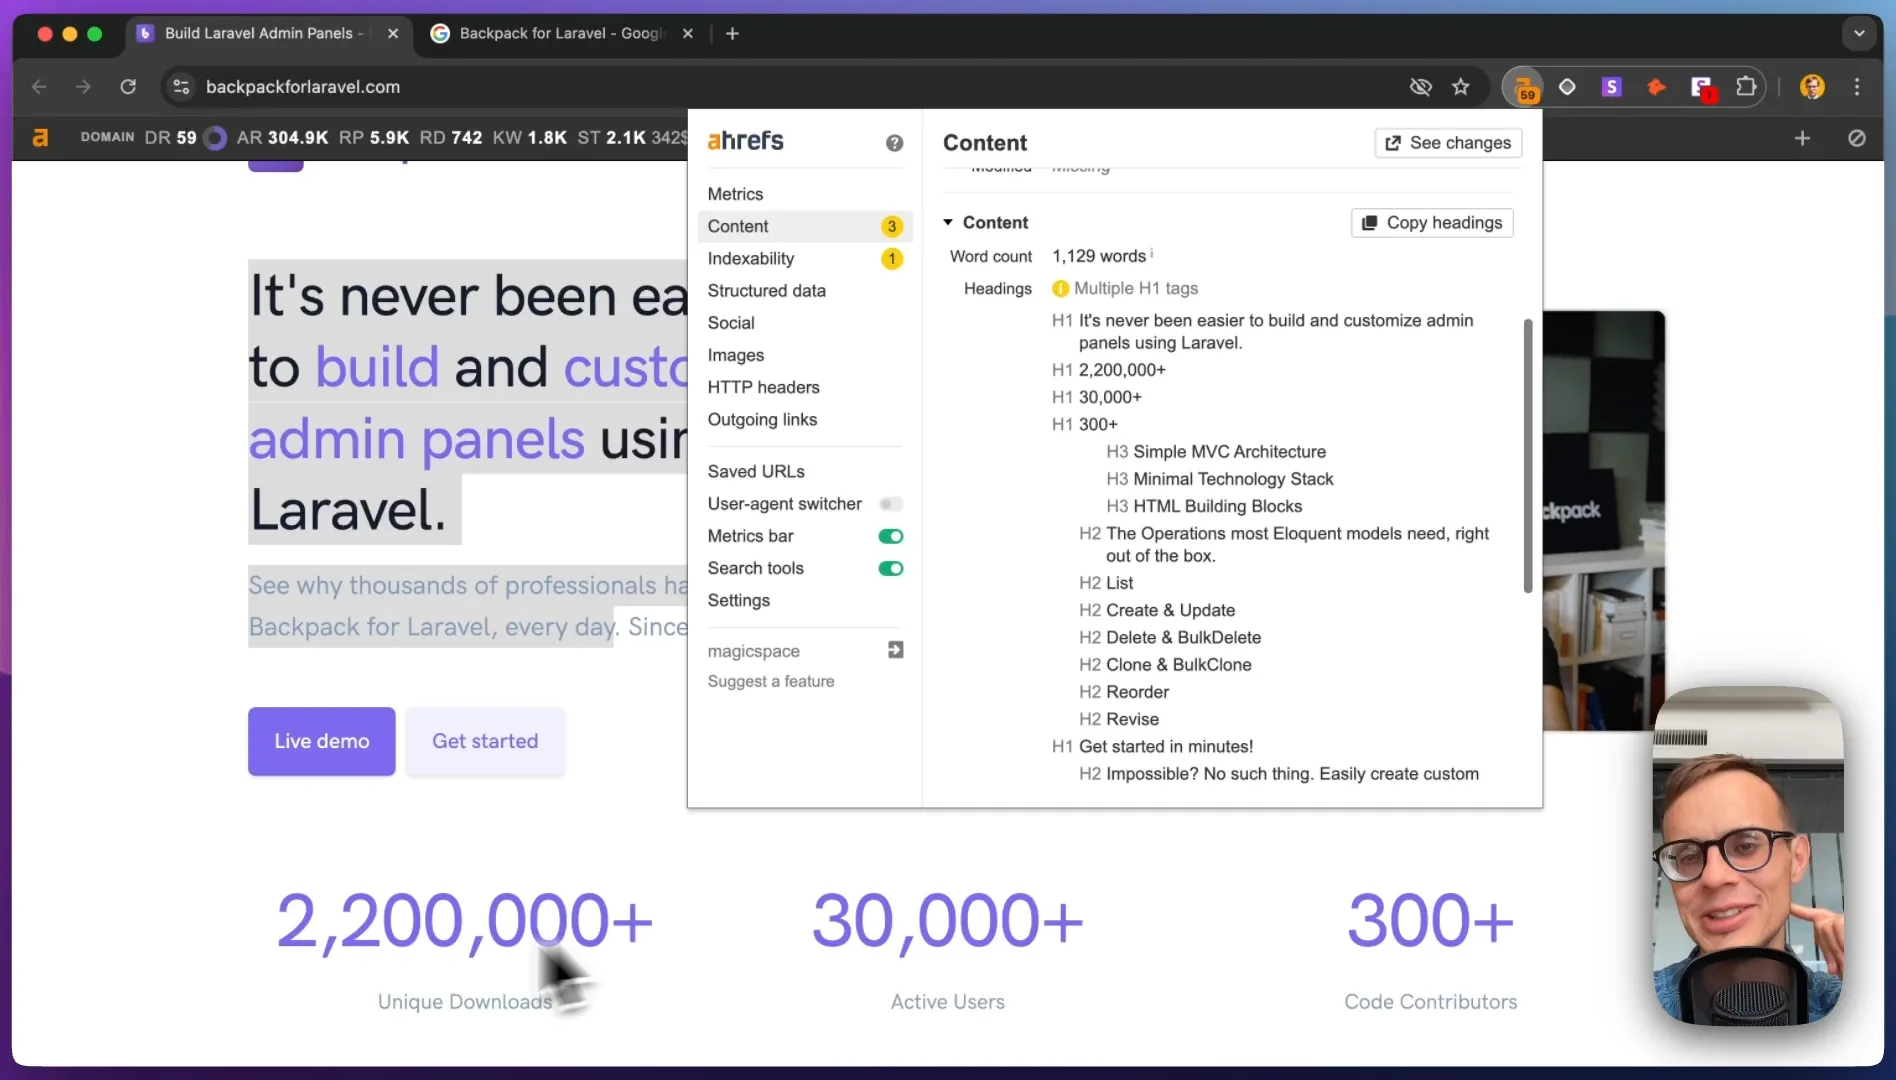Open a new browser tab with plus icon

click(732, 33)
